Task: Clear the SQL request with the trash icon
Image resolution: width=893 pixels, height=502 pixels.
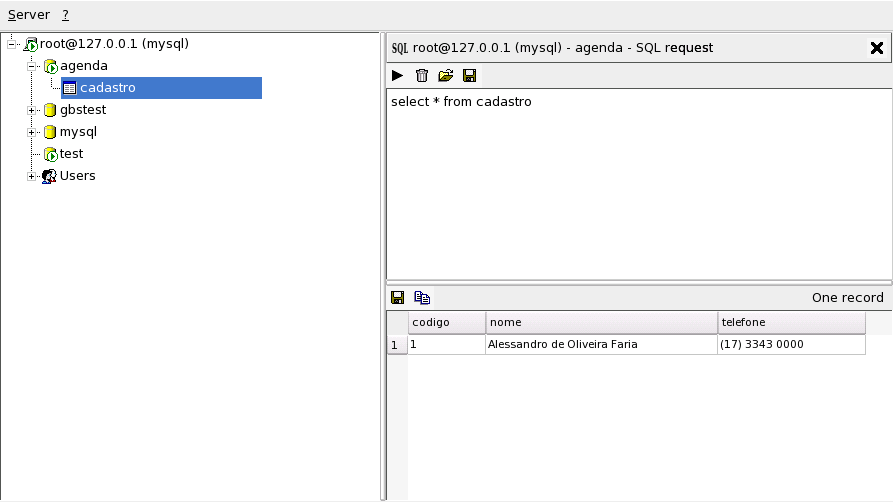Action: [421, 76]
